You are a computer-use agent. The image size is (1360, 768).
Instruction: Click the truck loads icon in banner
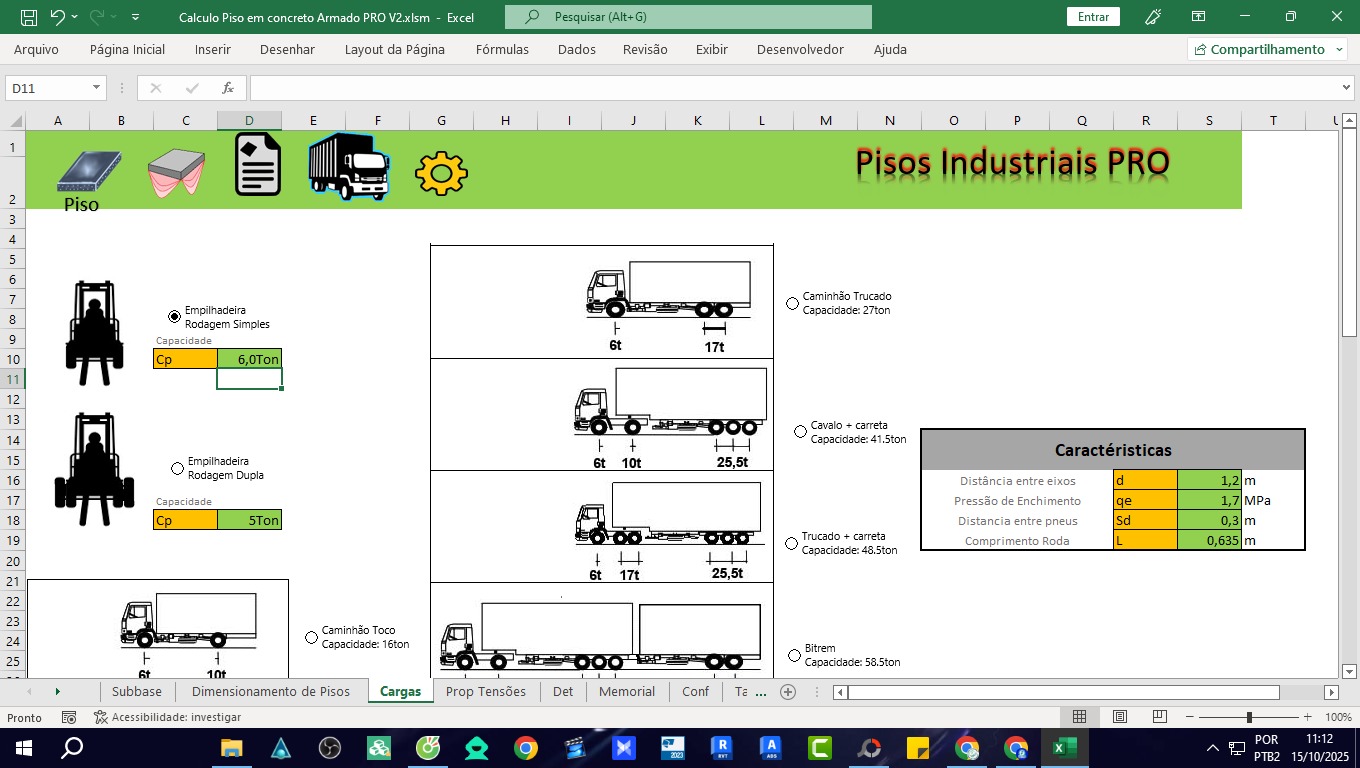[348, 166]
